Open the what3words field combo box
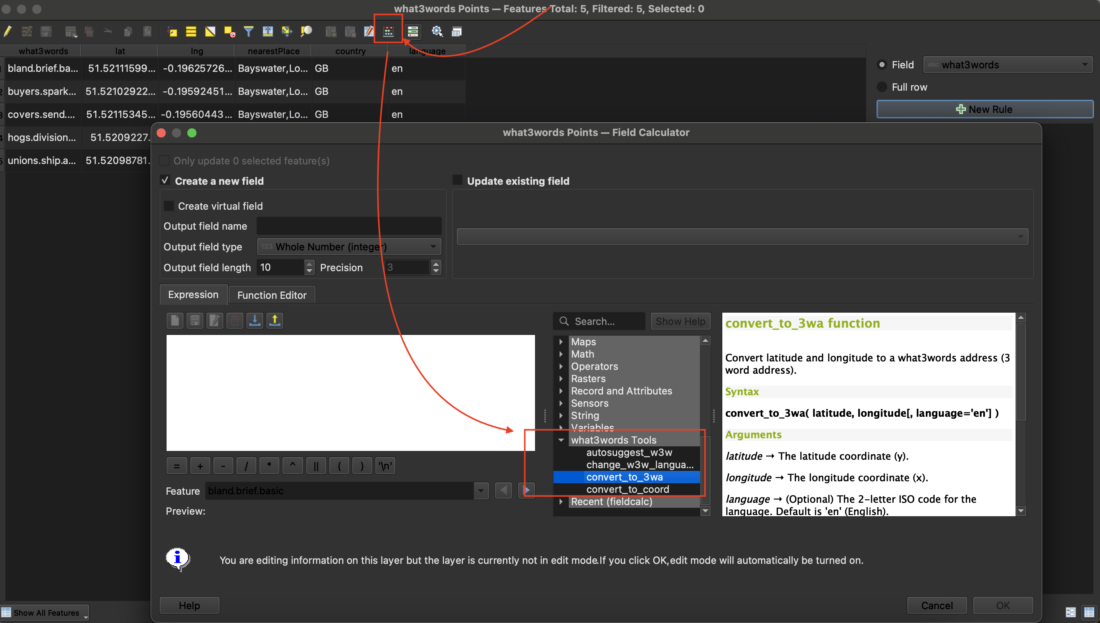Viewport: 1100px width, 623px height. [1007, 65]
